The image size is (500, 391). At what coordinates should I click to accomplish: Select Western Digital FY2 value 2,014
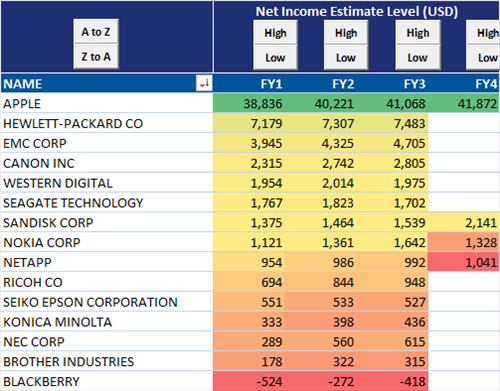tap(320, 183)
